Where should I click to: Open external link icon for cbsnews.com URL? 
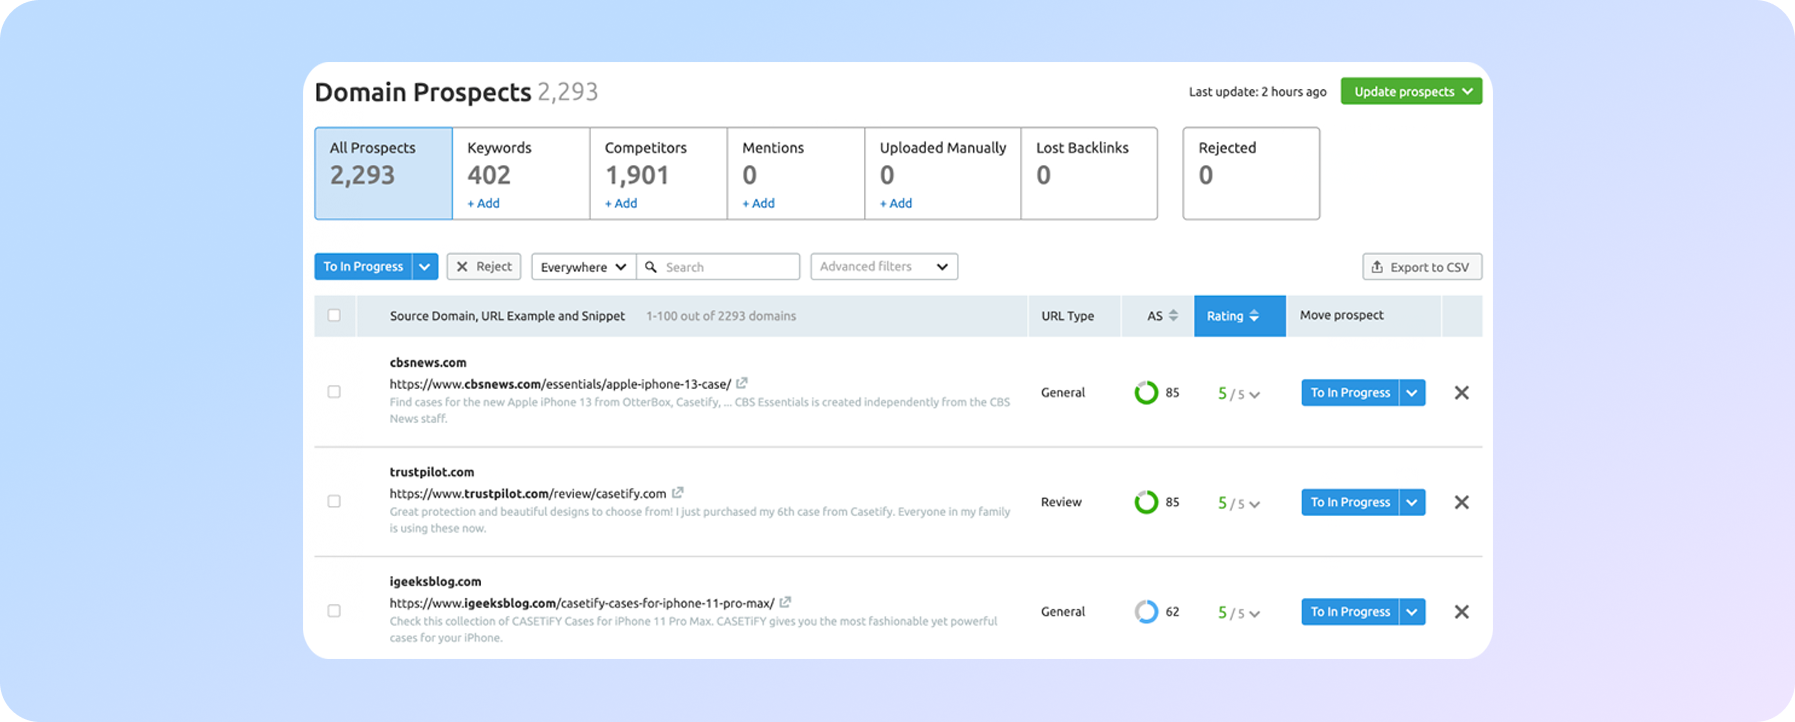[x=742, y=383]
